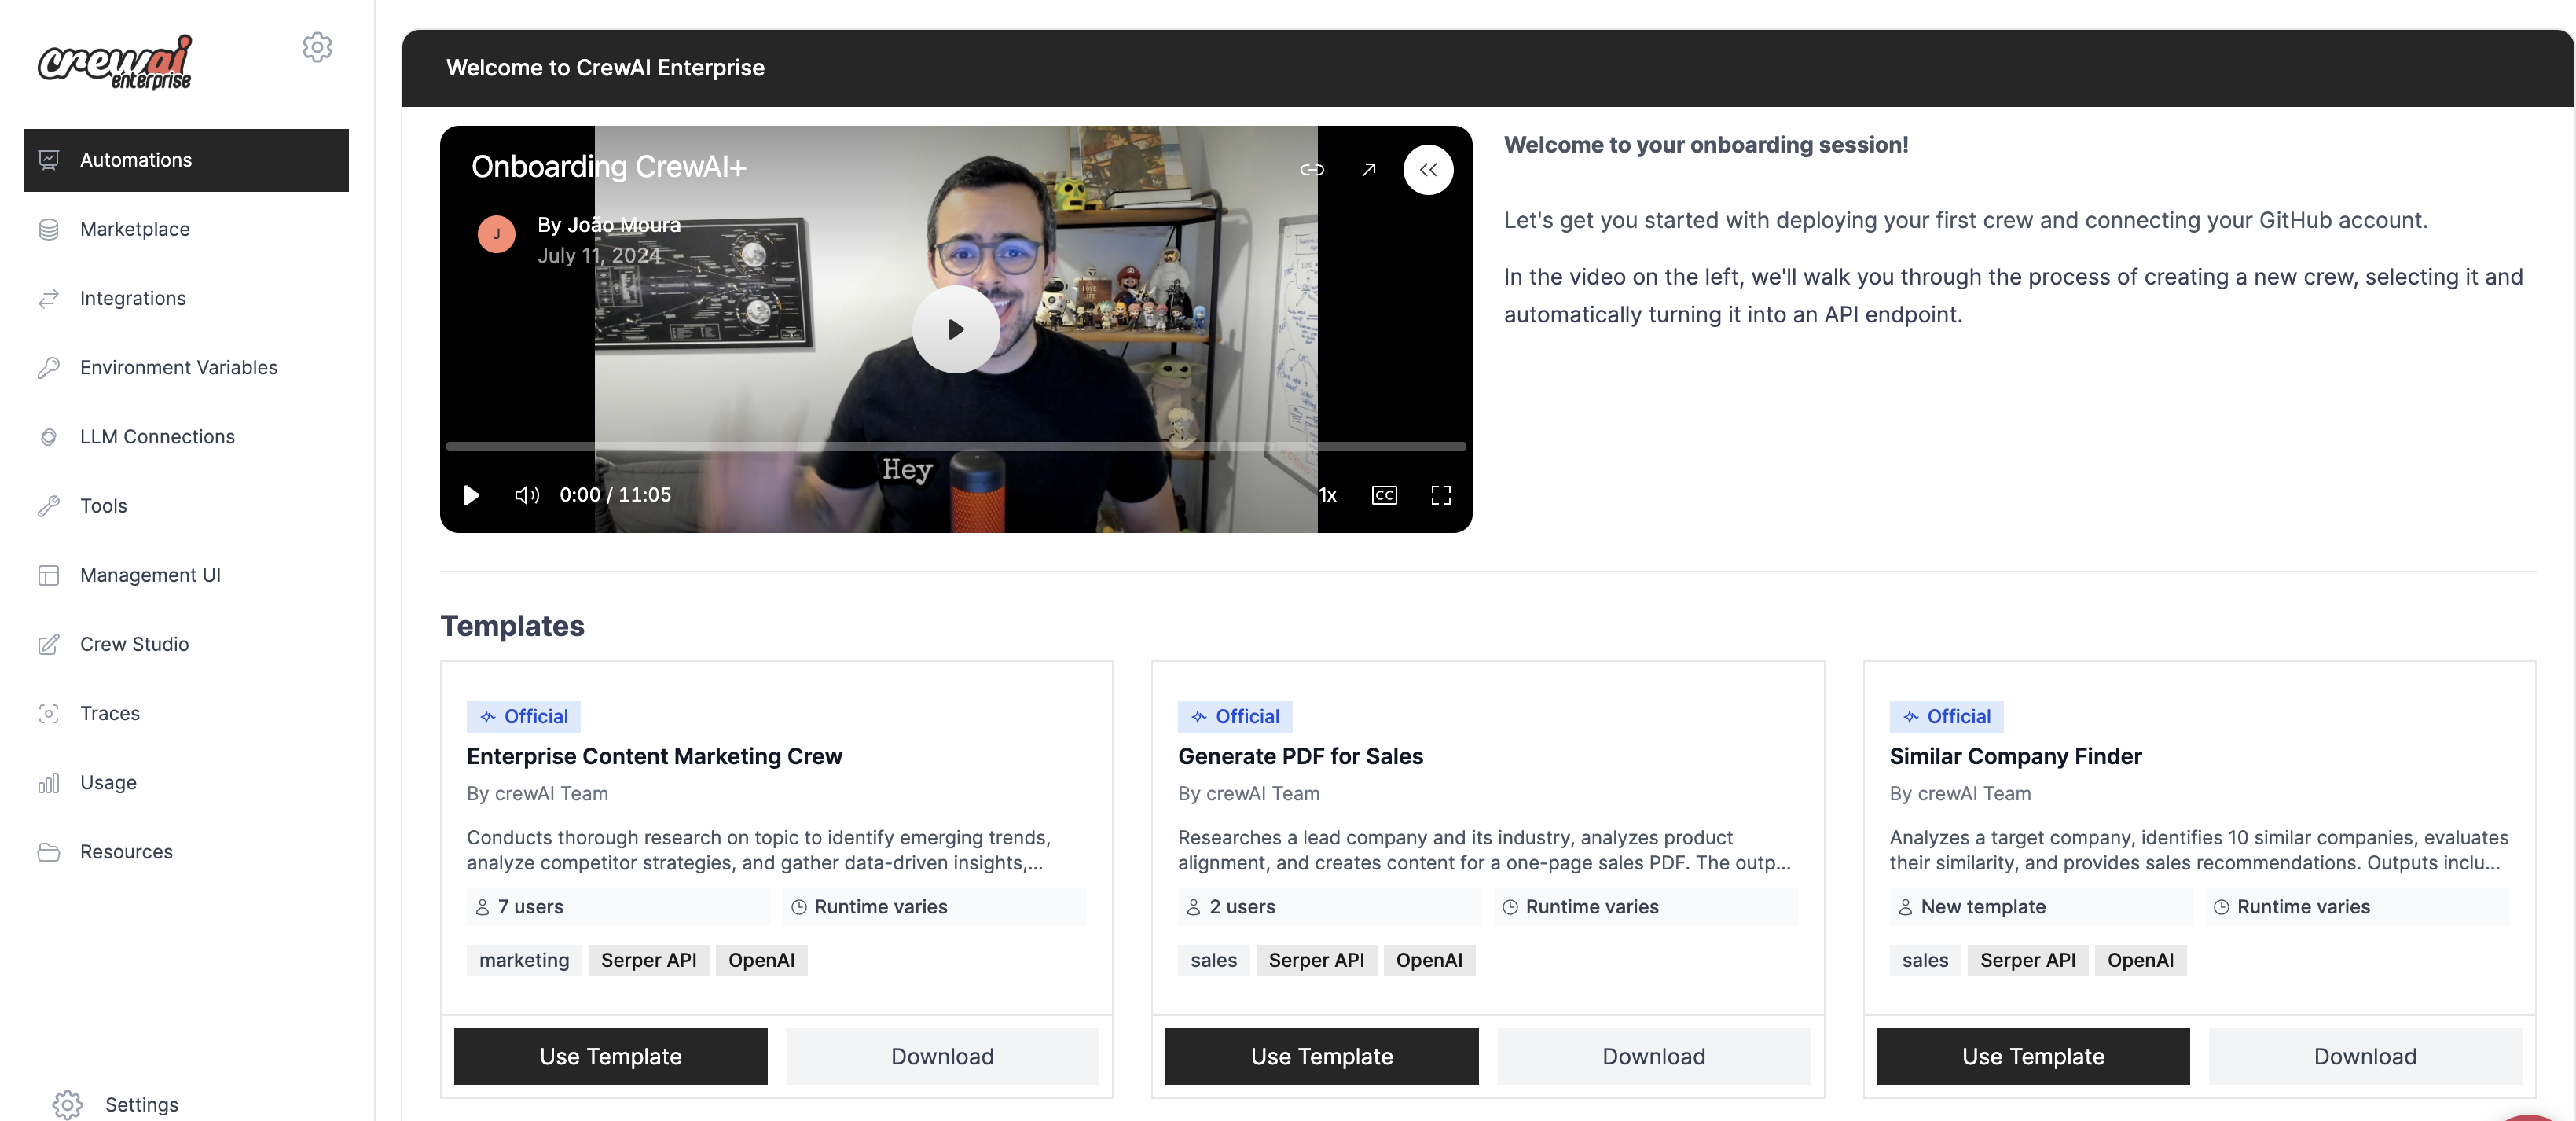Click the Crew Studio pencil icon
The width and height of the screenshot is (2576, 1121).
[48, 644]
